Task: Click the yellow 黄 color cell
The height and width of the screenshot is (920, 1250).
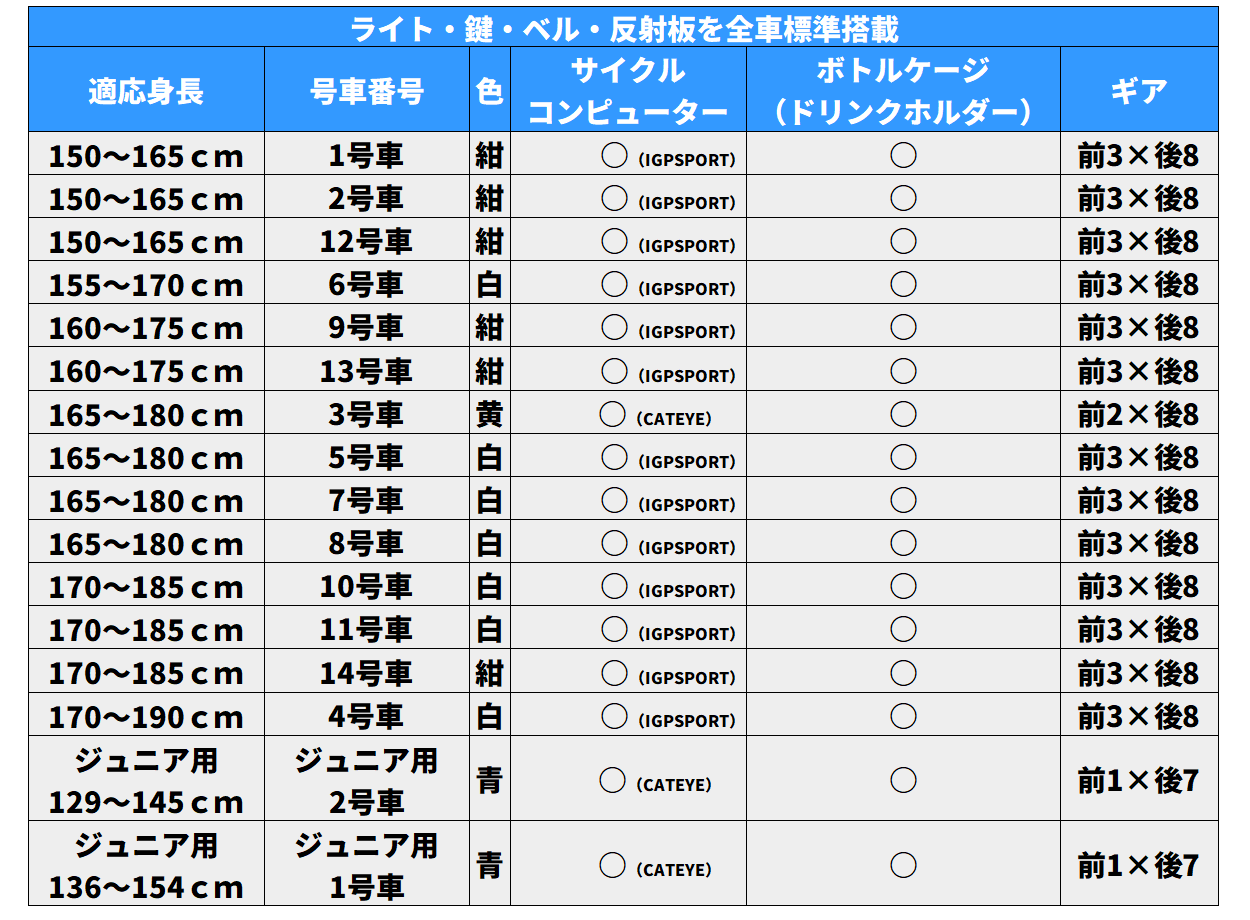Action: (489, 414)
